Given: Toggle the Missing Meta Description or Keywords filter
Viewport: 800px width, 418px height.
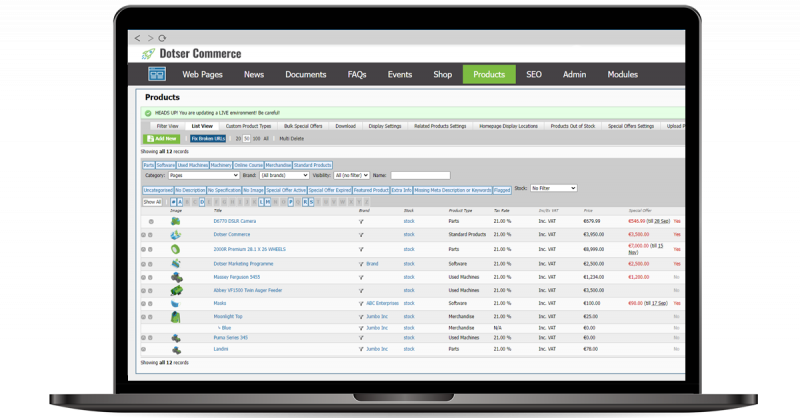Looking at the screenshot, I should pyautogui.click(x=453, y=190).
